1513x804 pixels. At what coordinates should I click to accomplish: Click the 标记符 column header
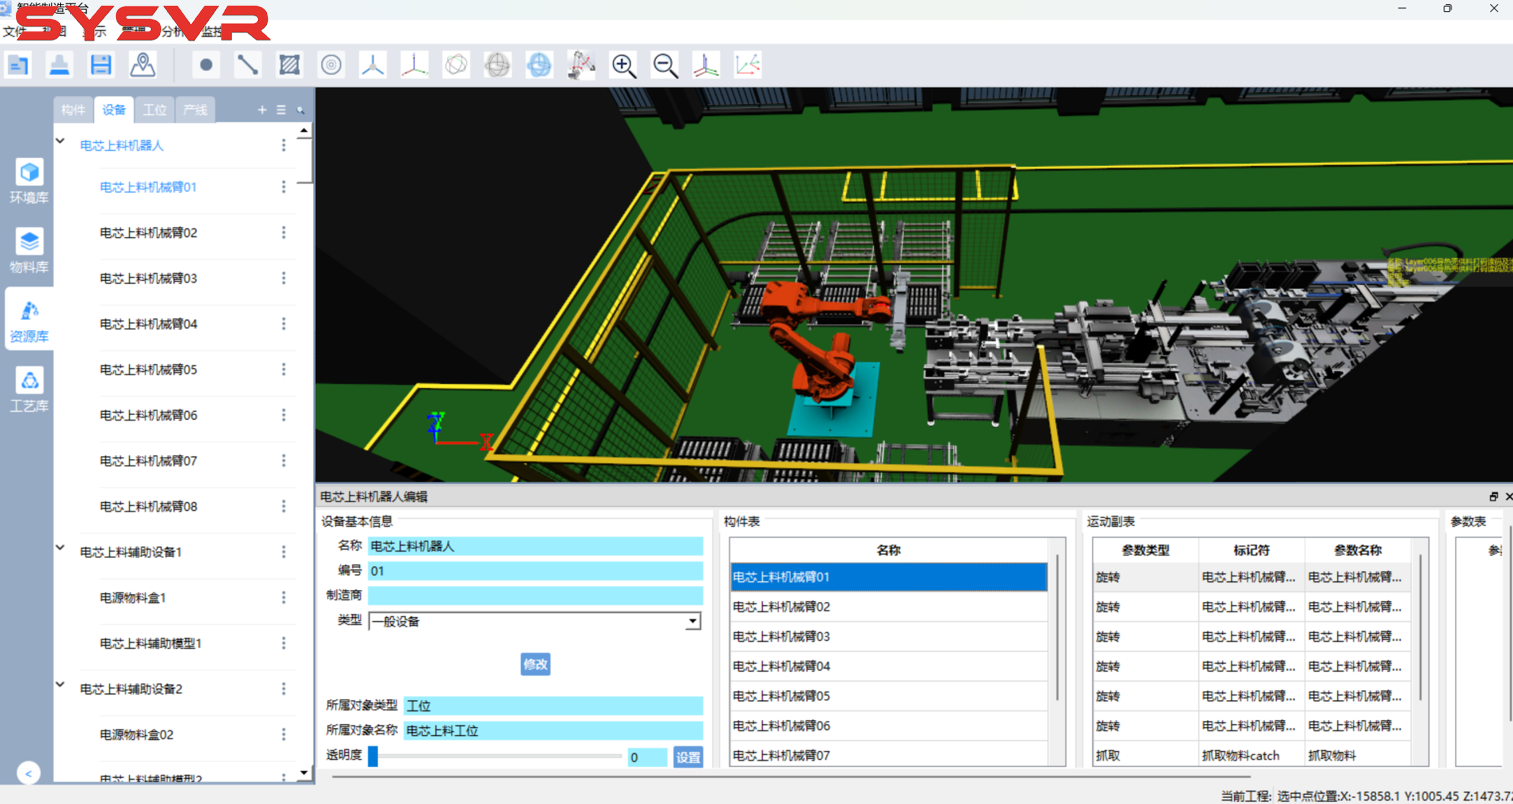[1251, 550]
